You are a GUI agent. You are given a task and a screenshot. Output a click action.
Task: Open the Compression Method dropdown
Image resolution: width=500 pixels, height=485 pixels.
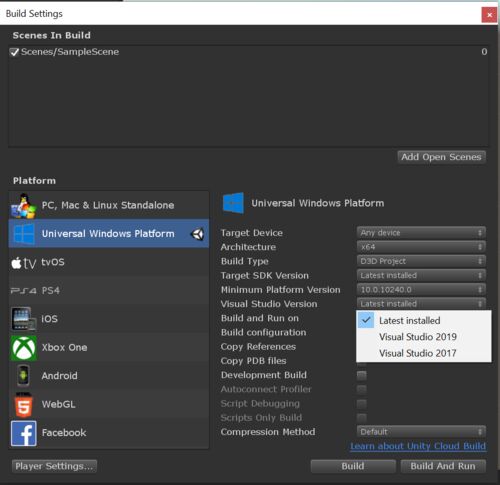click(x=421, y=432)
